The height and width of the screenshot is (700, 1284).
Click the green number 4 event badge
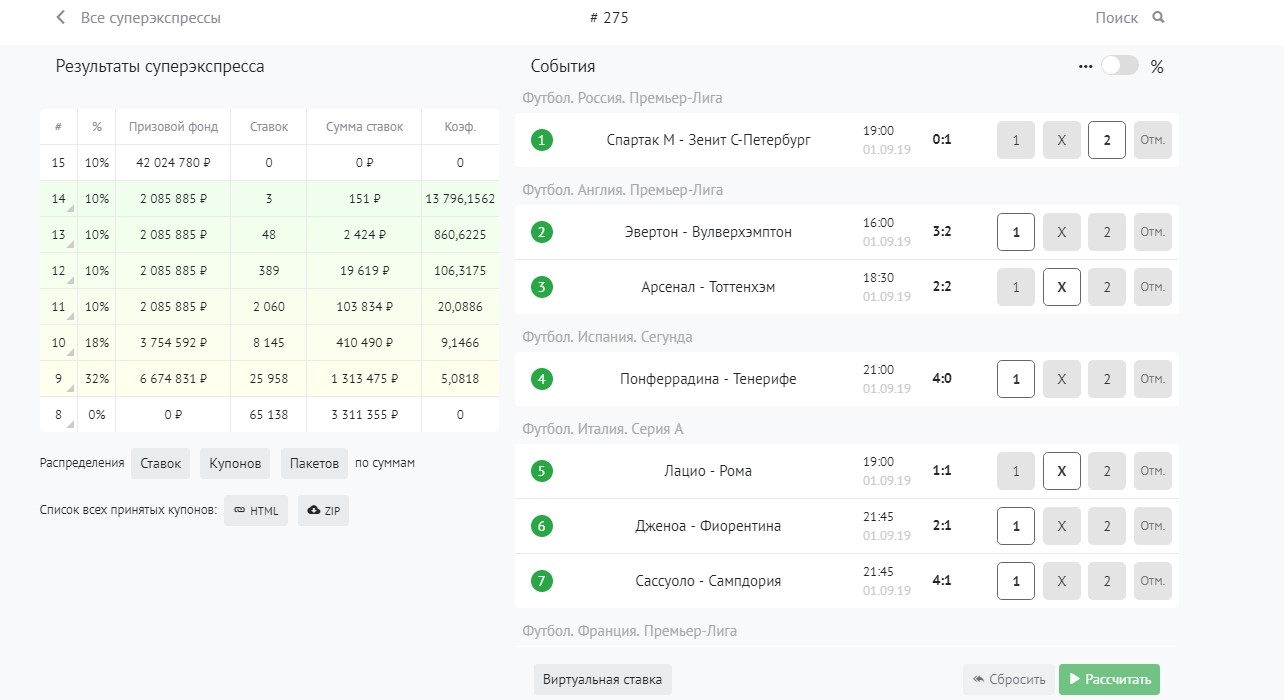542,379
